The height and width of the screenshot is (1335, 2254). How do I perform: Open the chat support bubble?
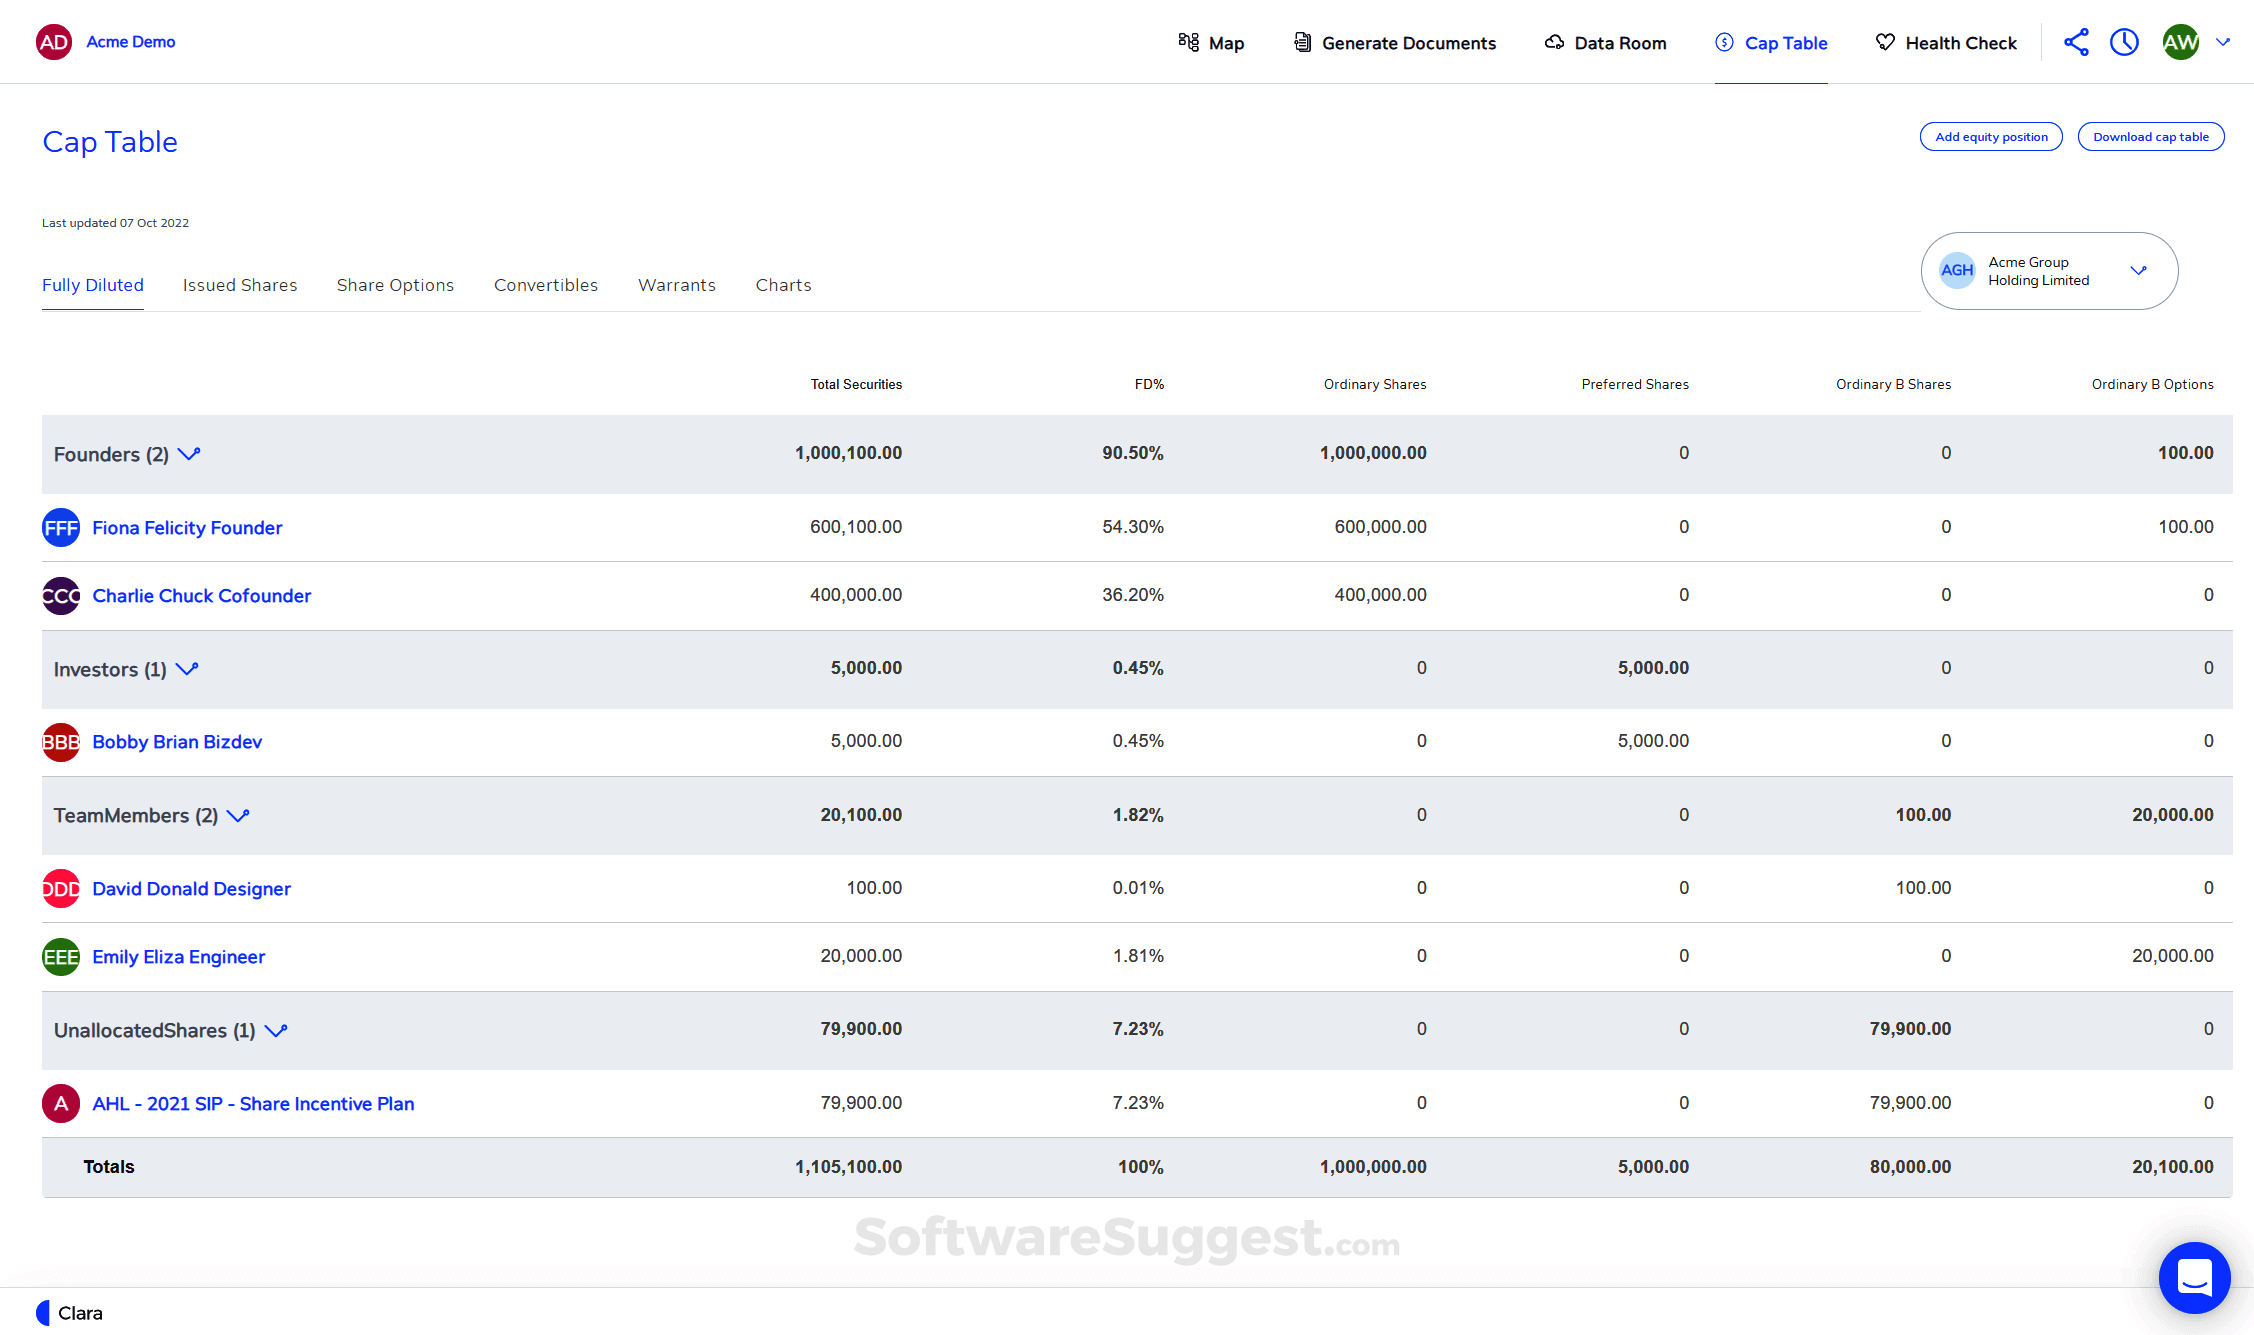pos(2194,1277)
